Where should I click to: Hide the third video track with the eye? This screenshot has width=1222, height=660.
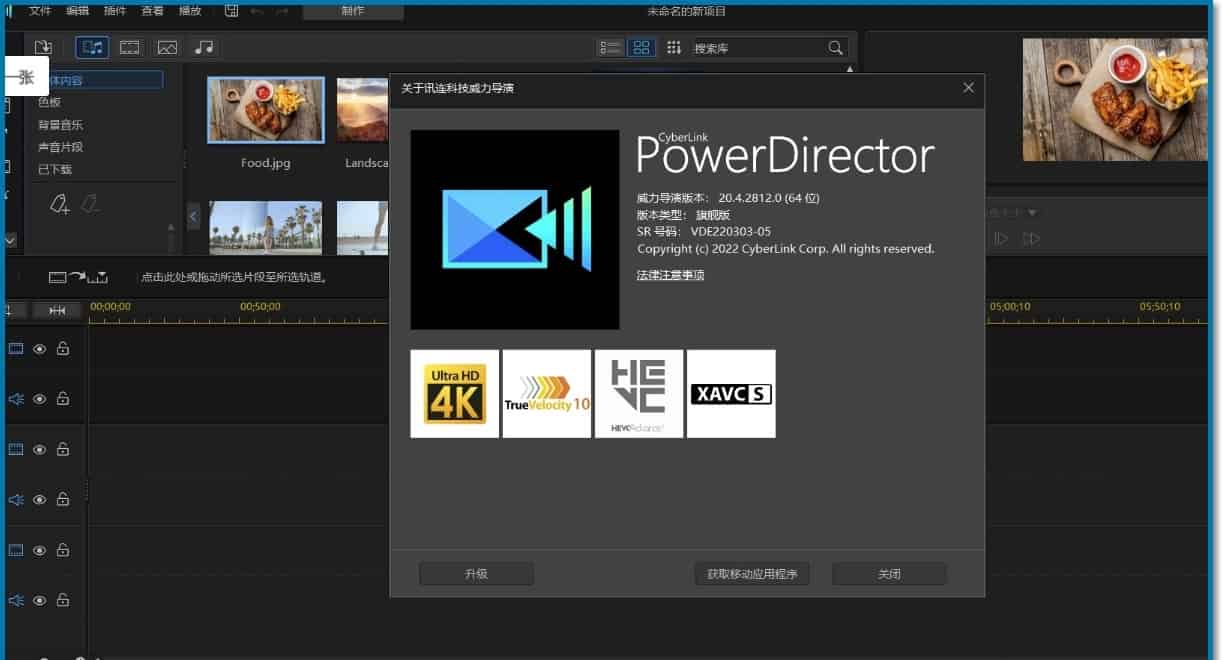(40, 550)
